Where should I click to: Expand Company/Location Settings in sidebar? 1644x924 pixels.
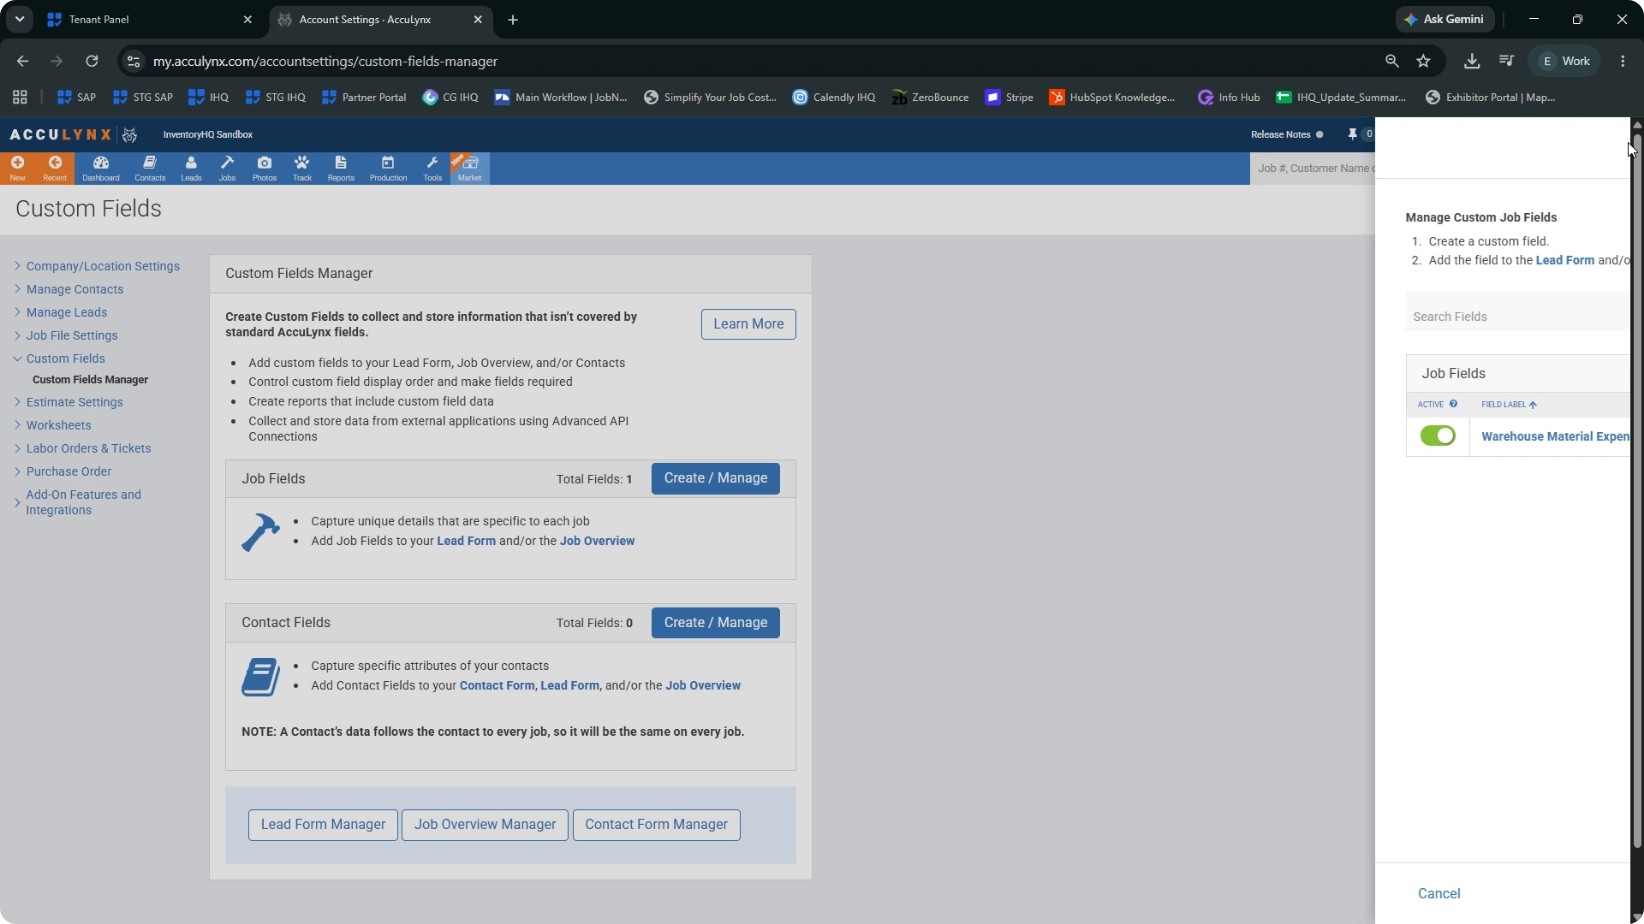(97, 266)
